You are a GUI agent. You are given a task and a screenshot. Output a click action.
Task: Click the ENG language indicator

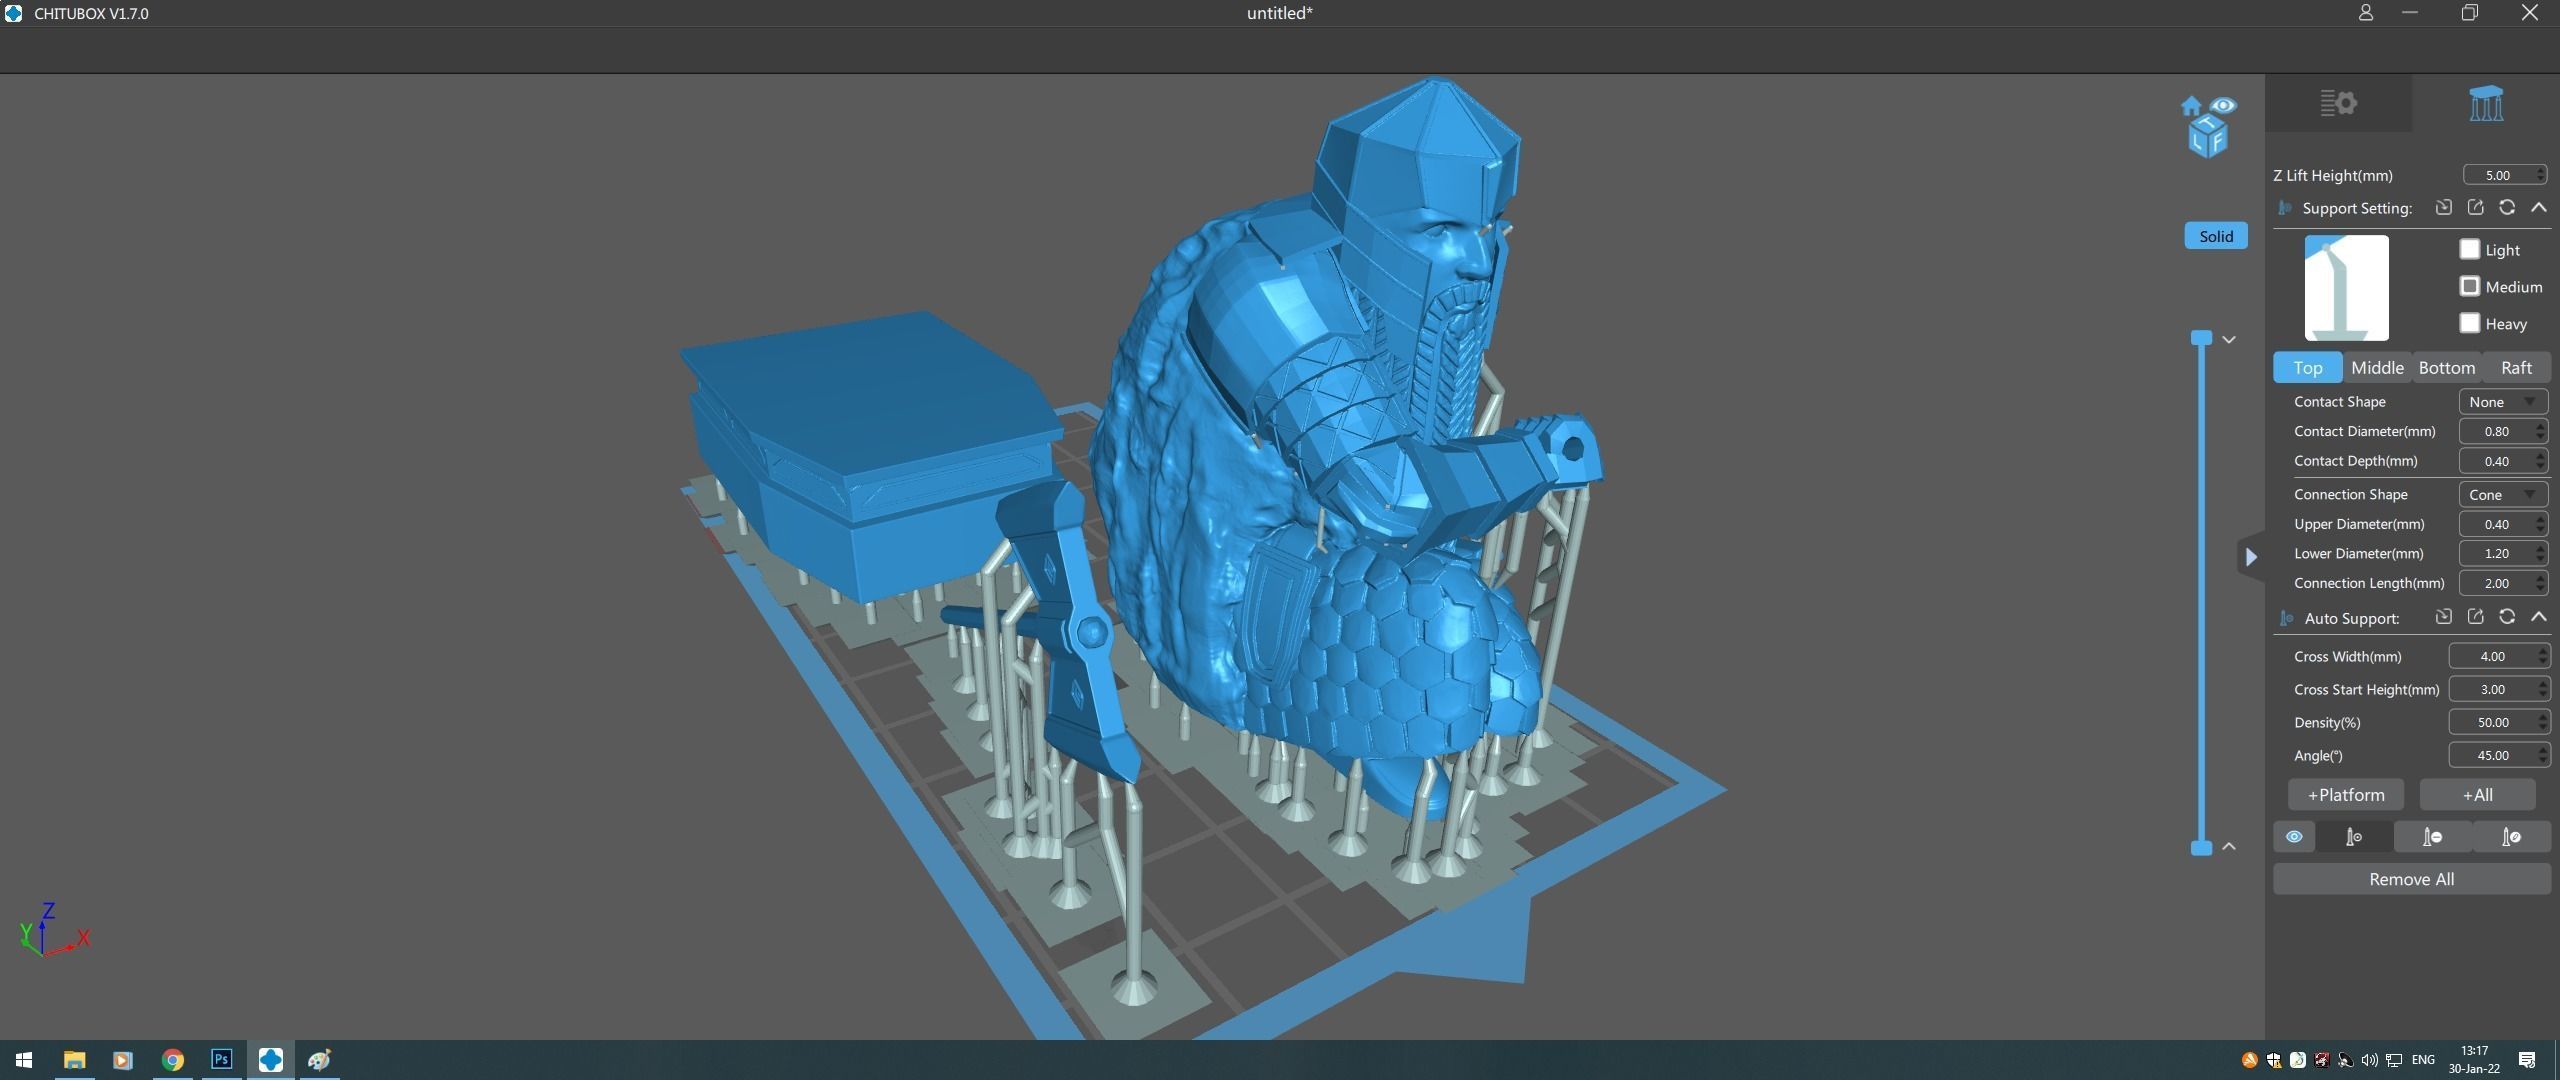click(x=2423, y=1060)
